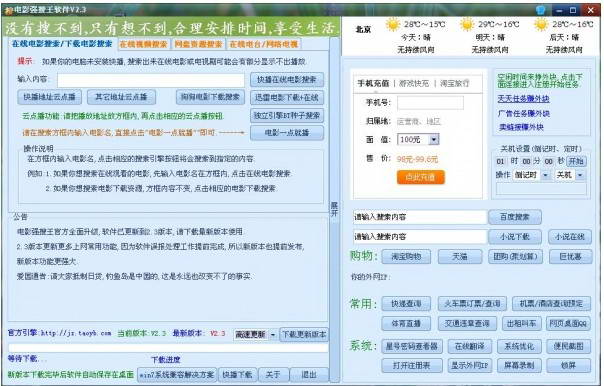Click the download progress bar
The width and height of the screenshot is (604, 386).
click(x=168, y=348)
